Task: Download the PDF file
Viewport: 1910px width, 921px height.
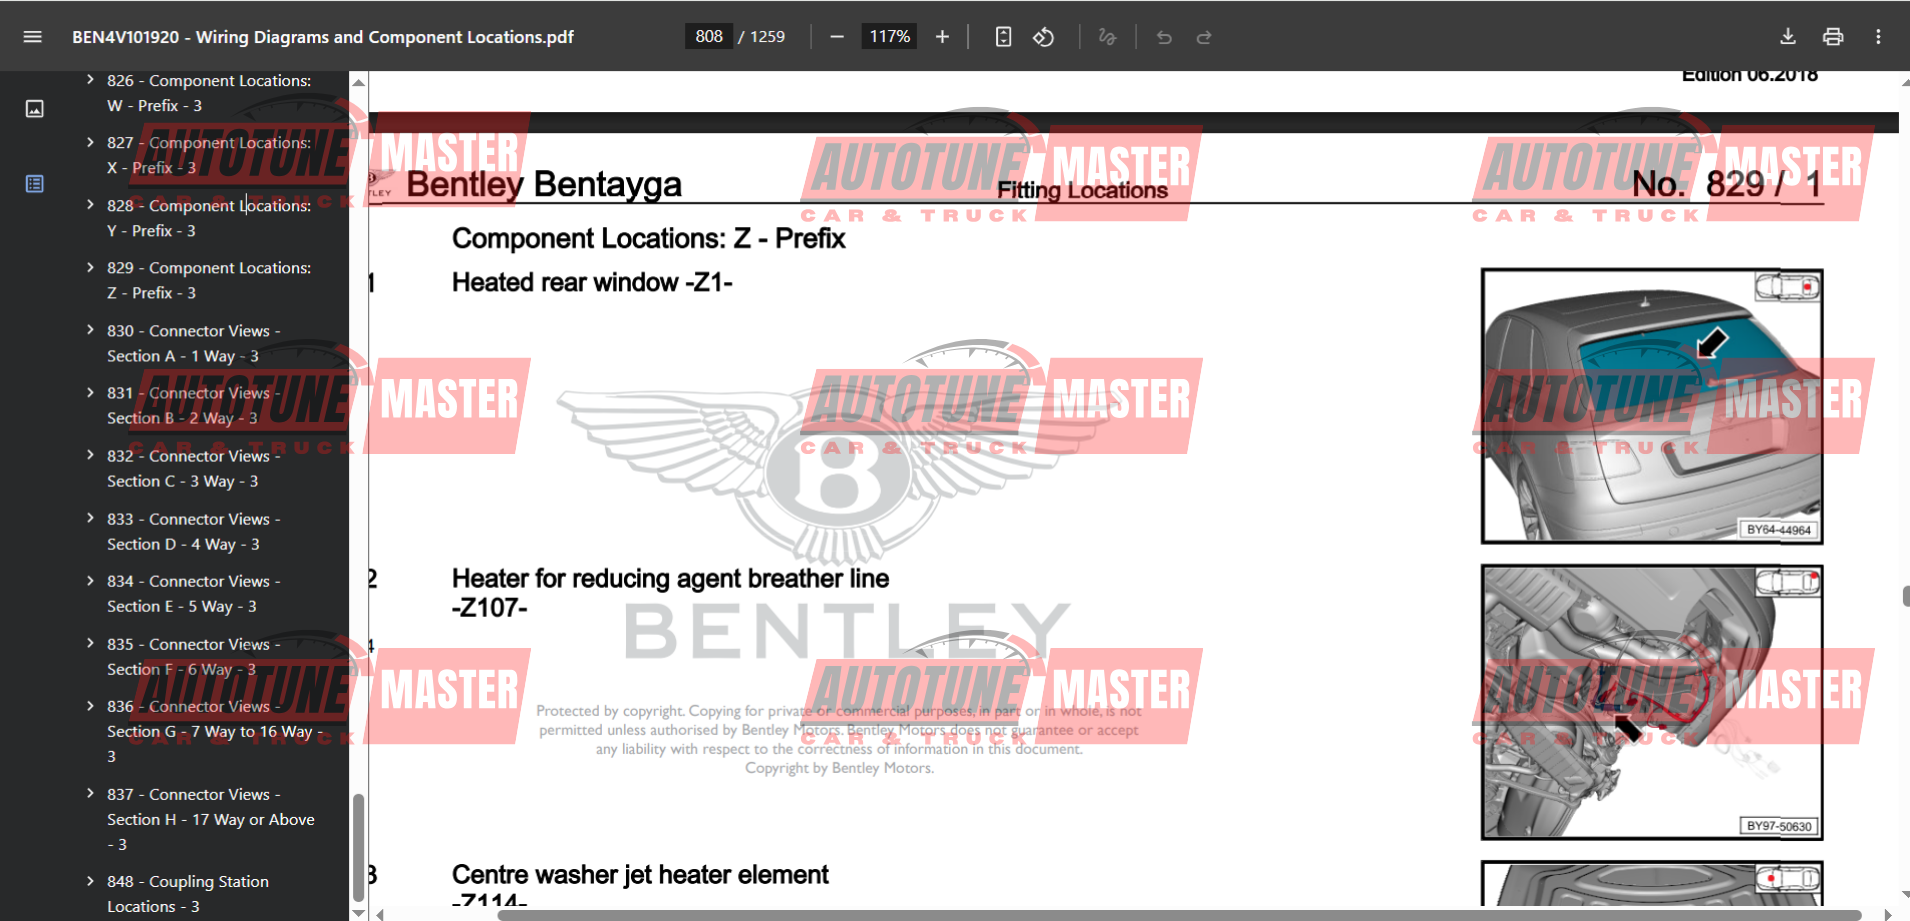Action: [x=1788, y=37]
